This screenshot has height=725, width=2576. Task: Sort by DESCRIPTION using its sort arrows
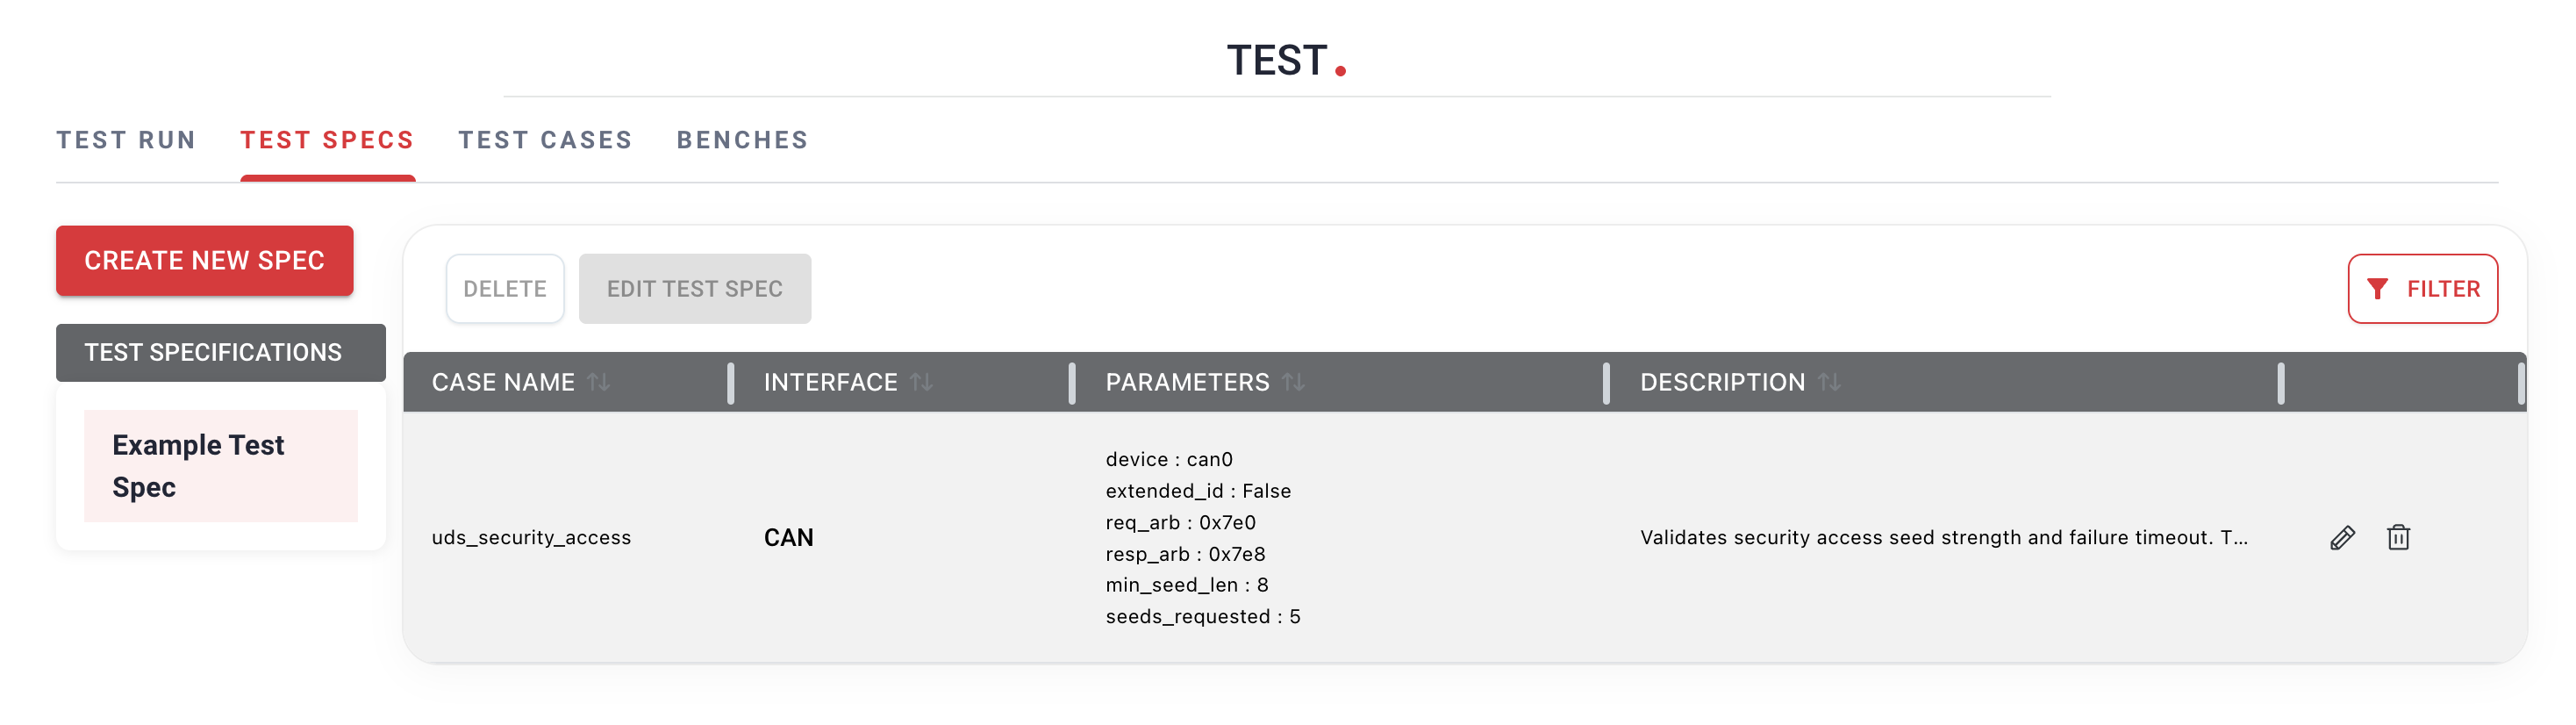click(x=1830, y=382)
